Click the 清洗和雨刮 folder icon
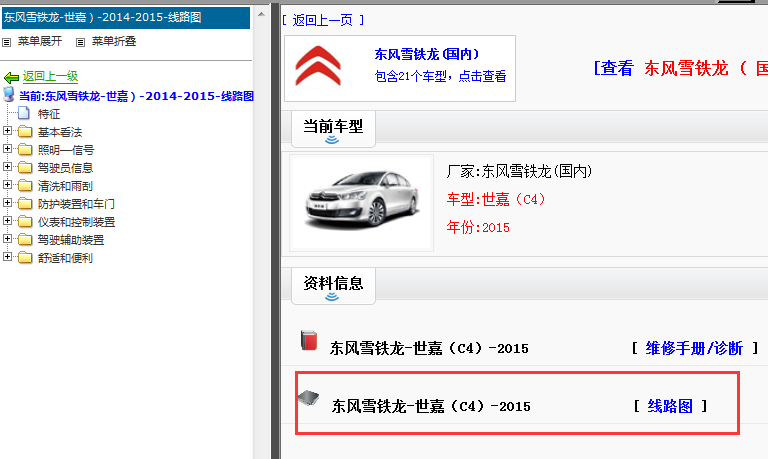This screenshot has width=768, height=459. (25, 186)
